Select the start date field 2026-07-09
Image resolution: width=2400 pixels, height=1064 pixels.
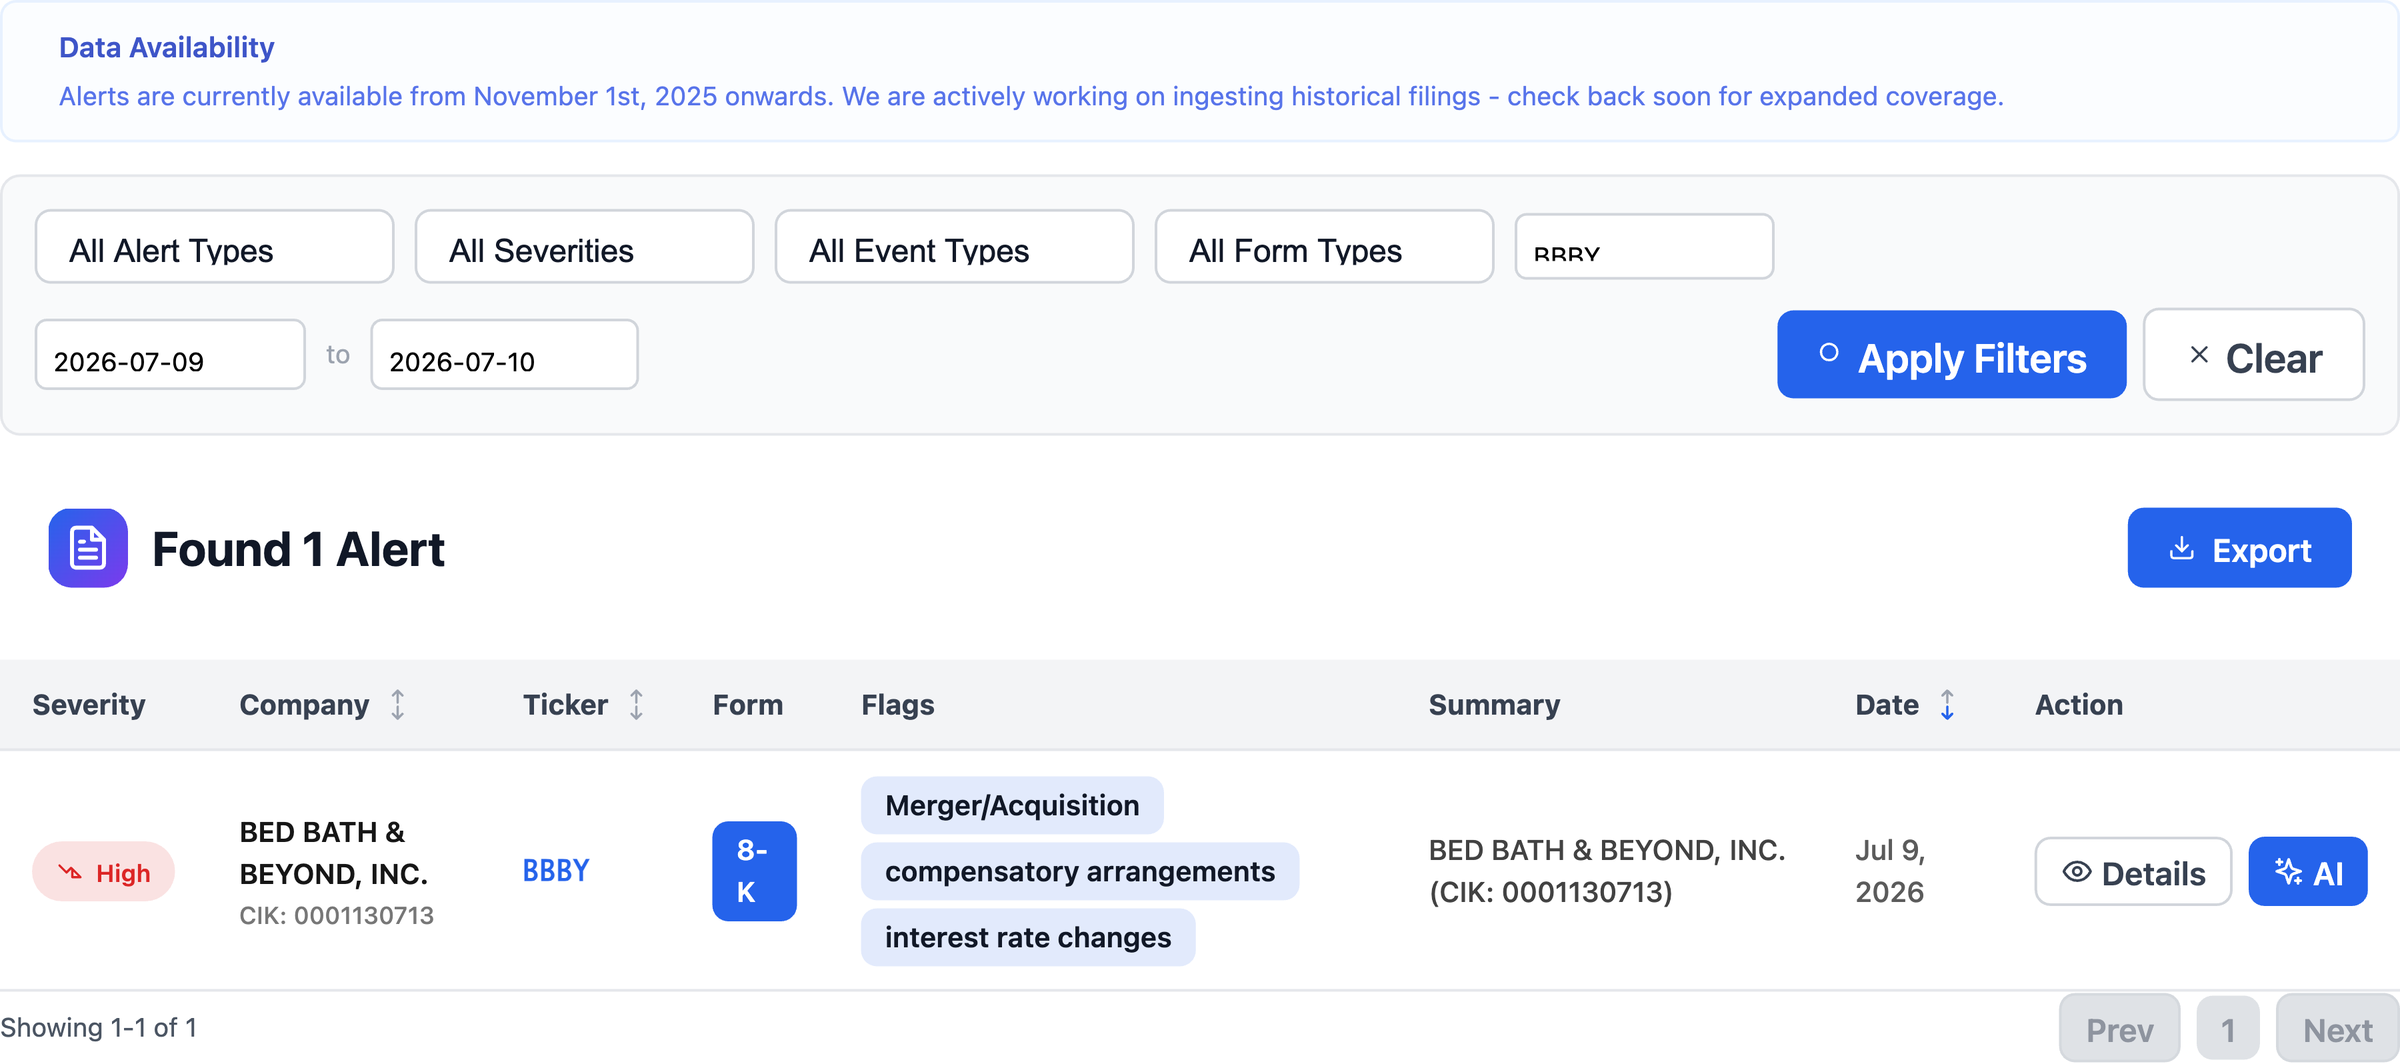[x=170, y=355]
